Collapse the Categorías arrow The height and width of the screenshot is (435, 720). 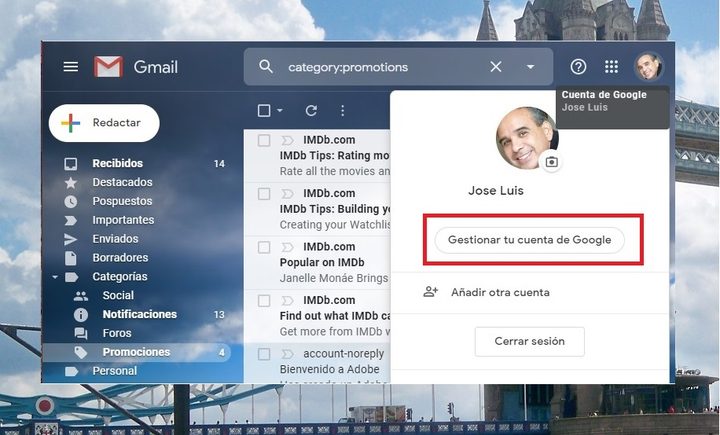[x=55, y=277]
